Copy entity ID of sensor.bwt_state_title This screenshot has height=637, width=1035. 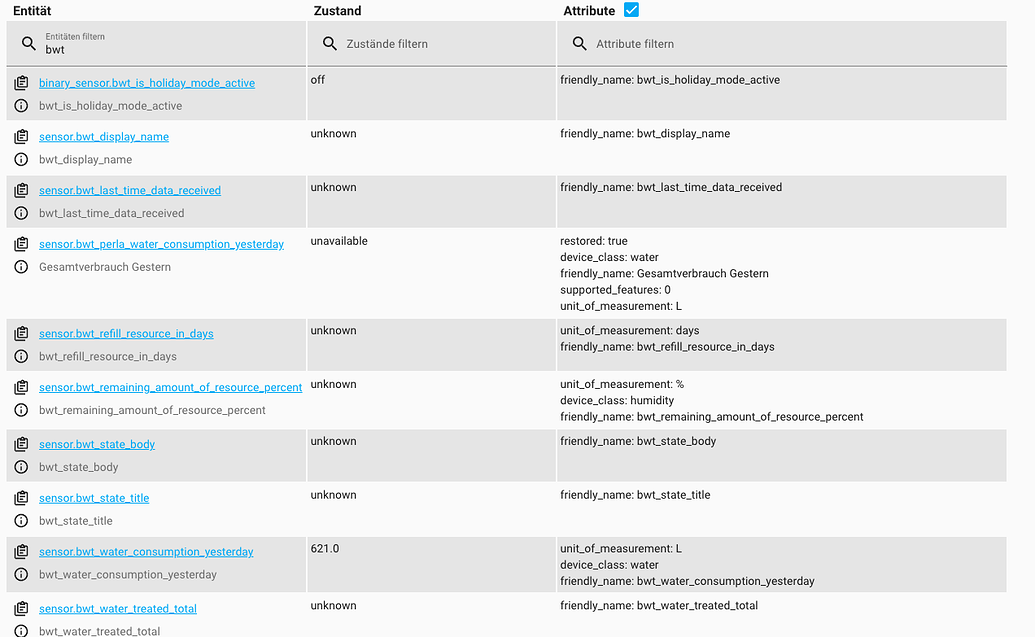20,497
